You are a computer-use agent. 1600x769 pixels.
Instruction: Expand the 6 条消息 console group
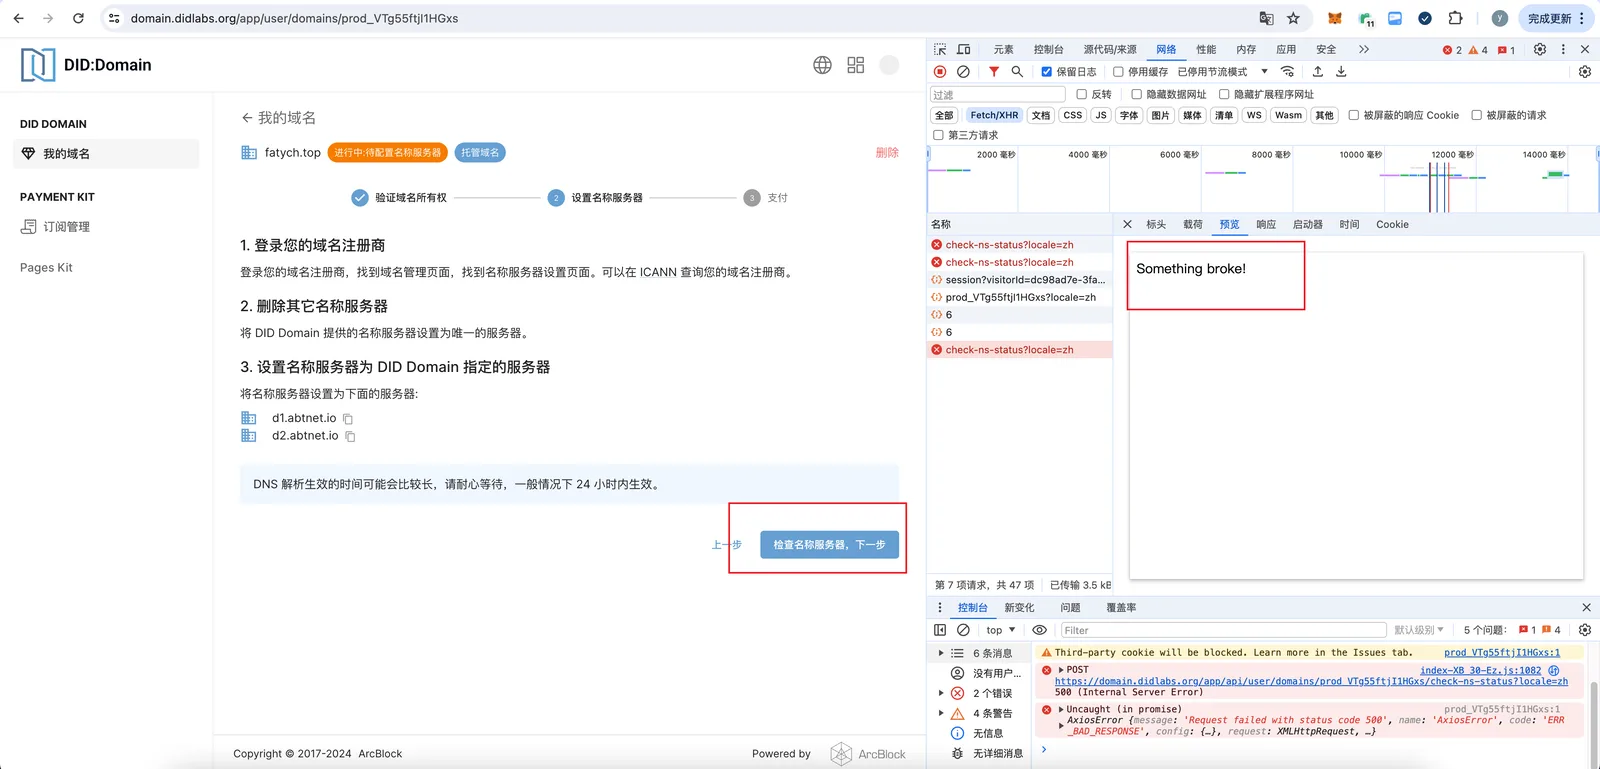(x=941, y=653)
